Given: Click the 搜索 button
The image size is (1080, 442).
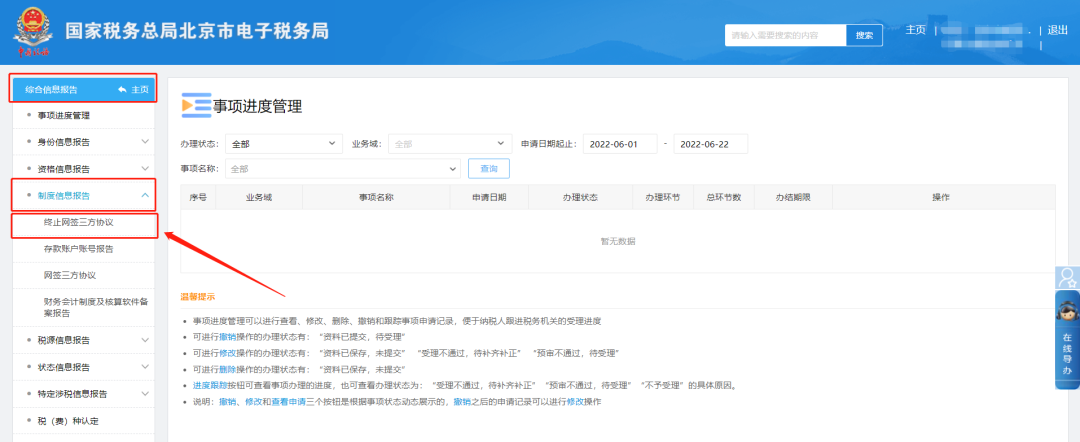Looking at the screenshot, I should 864,35.
